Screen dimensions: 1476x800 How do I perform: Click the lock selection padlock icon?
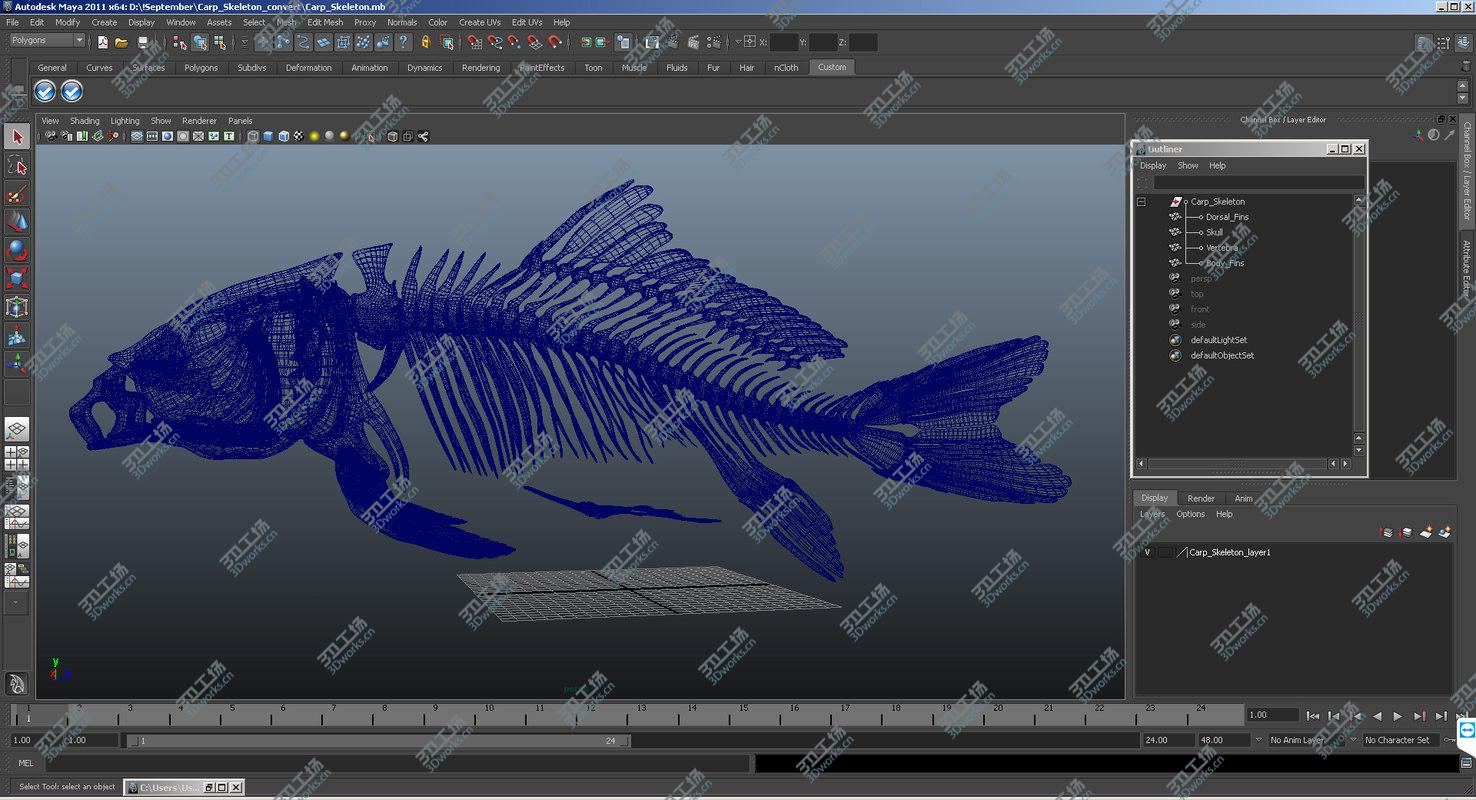(x=426, y=42)
